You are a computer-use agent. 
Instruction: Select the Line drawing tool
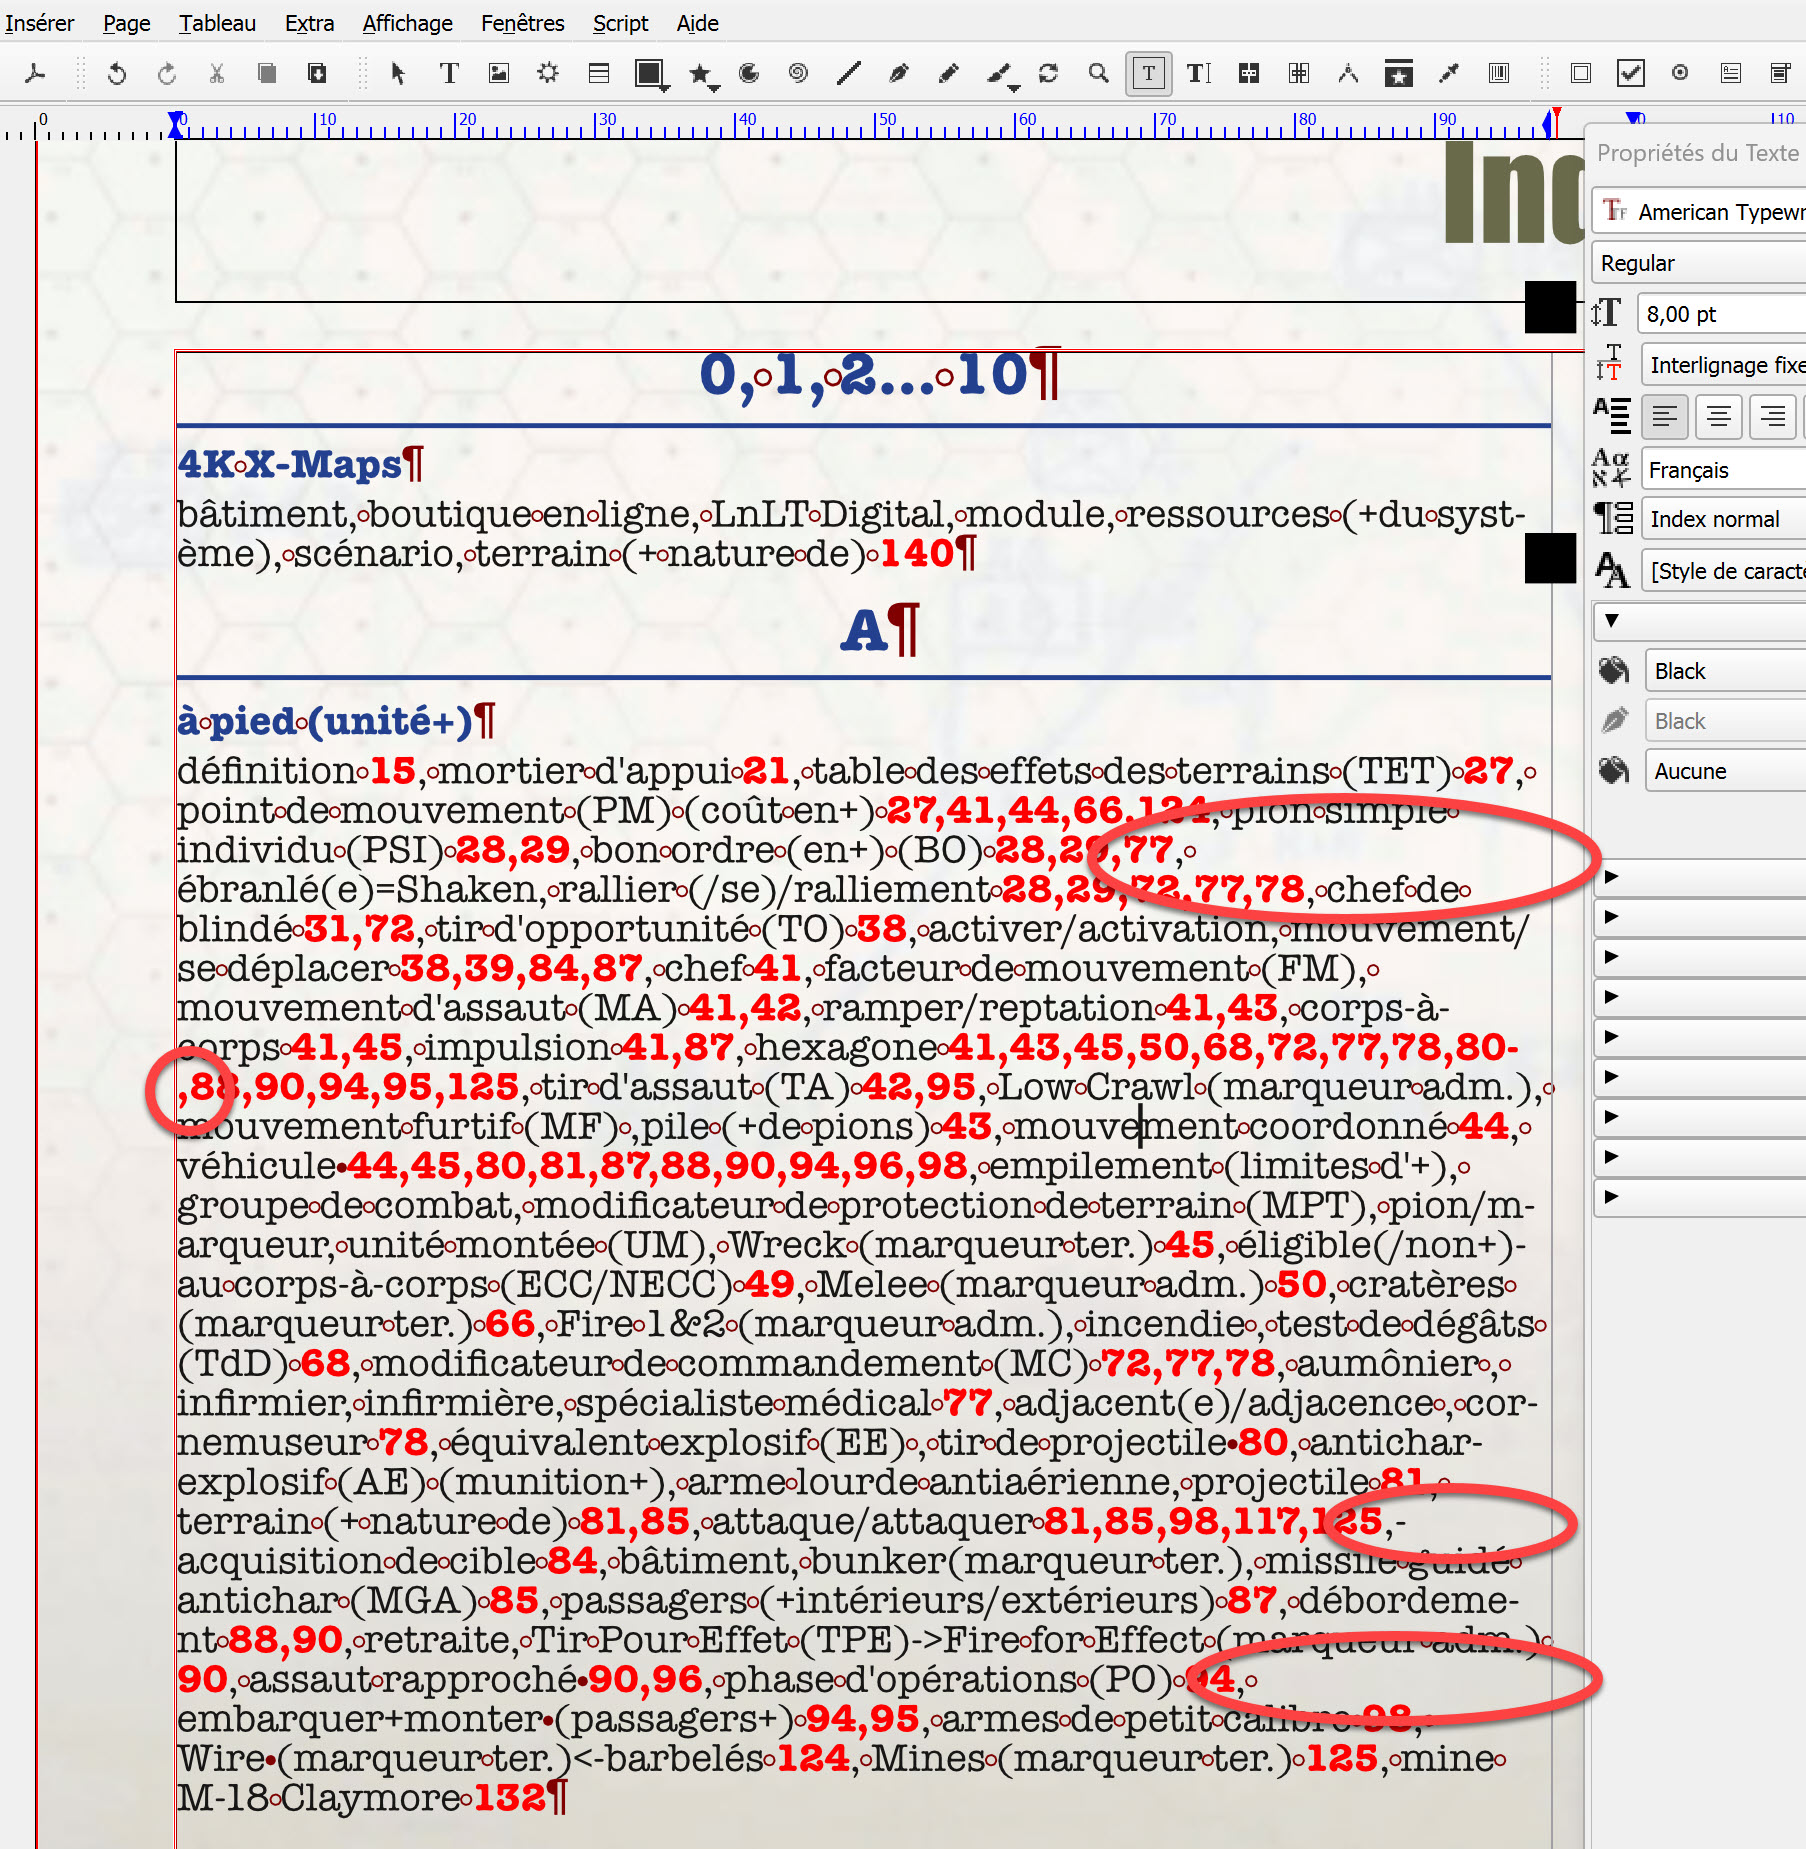click(848, 73)
